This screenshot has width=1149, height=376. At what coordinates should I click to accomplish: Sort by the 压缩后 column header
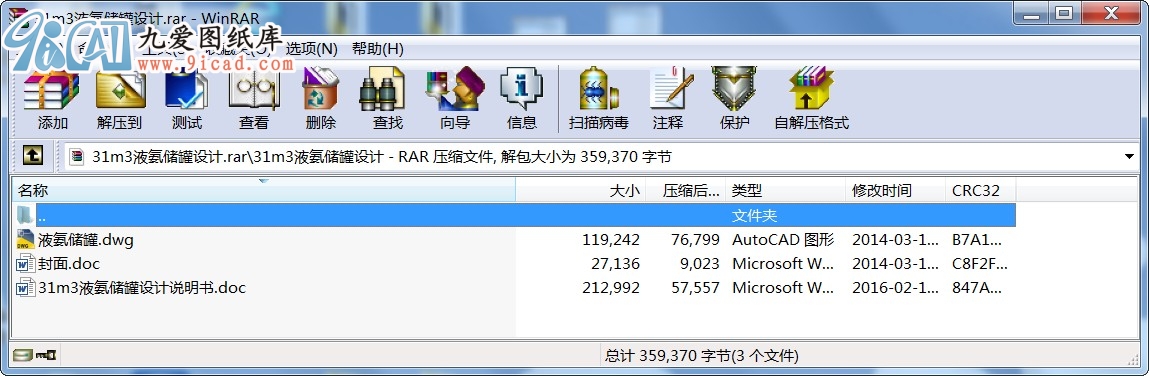click(x=686, y=191)
